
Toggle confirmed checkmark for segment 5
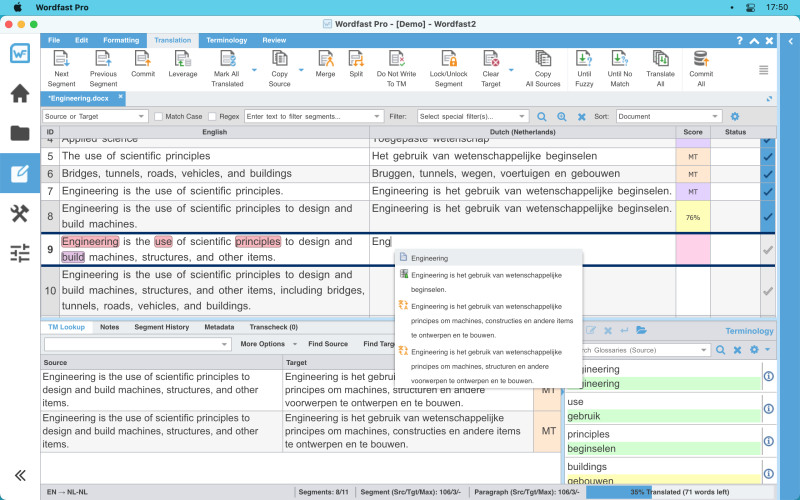767,157
